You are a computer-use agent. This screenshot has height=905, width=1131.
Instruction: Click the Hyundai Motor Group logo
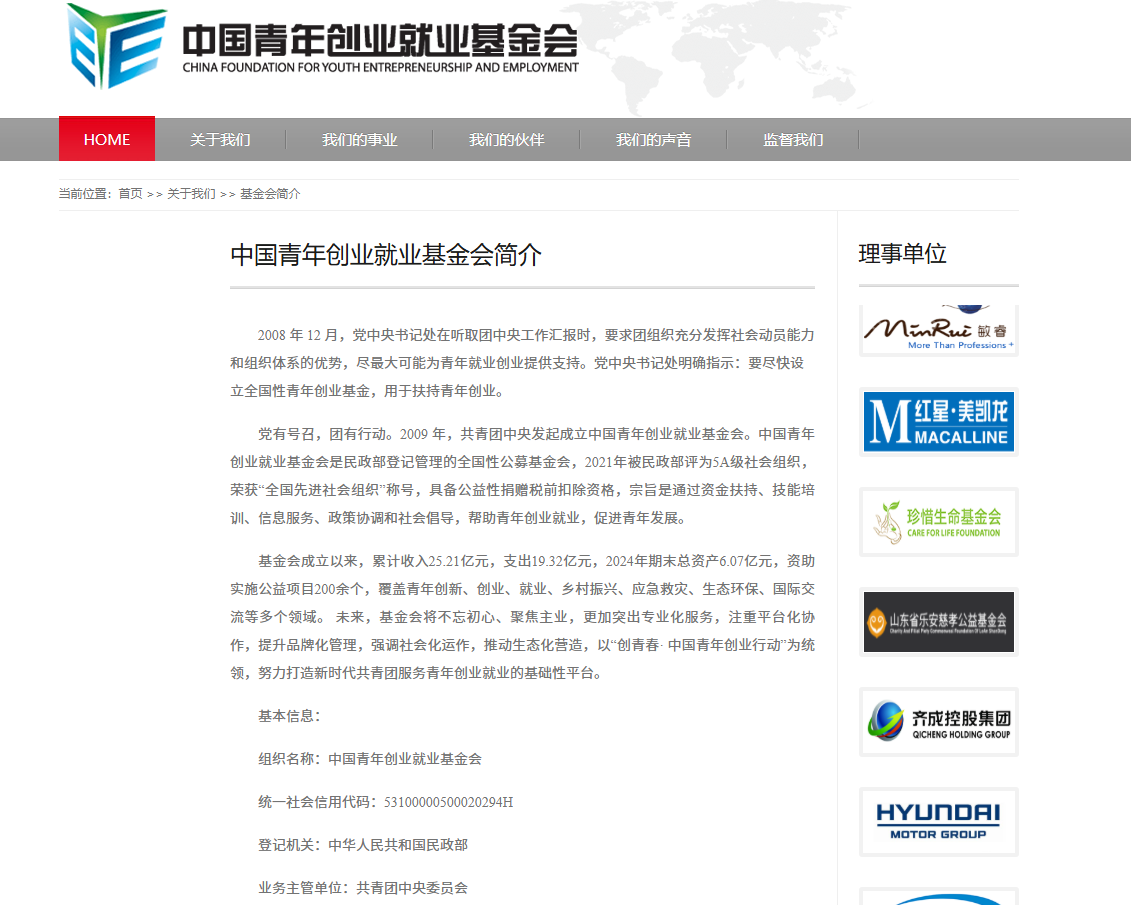point(938,821)
